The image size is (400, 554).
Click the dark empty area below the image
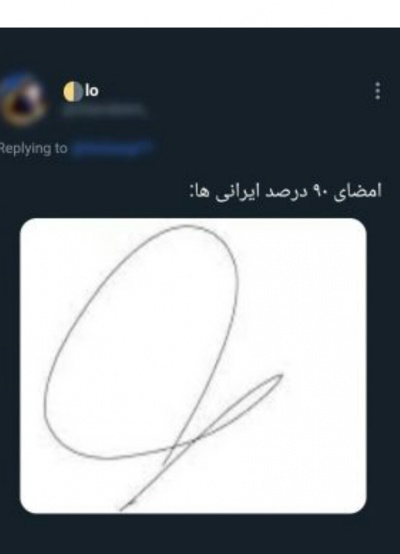200,534
